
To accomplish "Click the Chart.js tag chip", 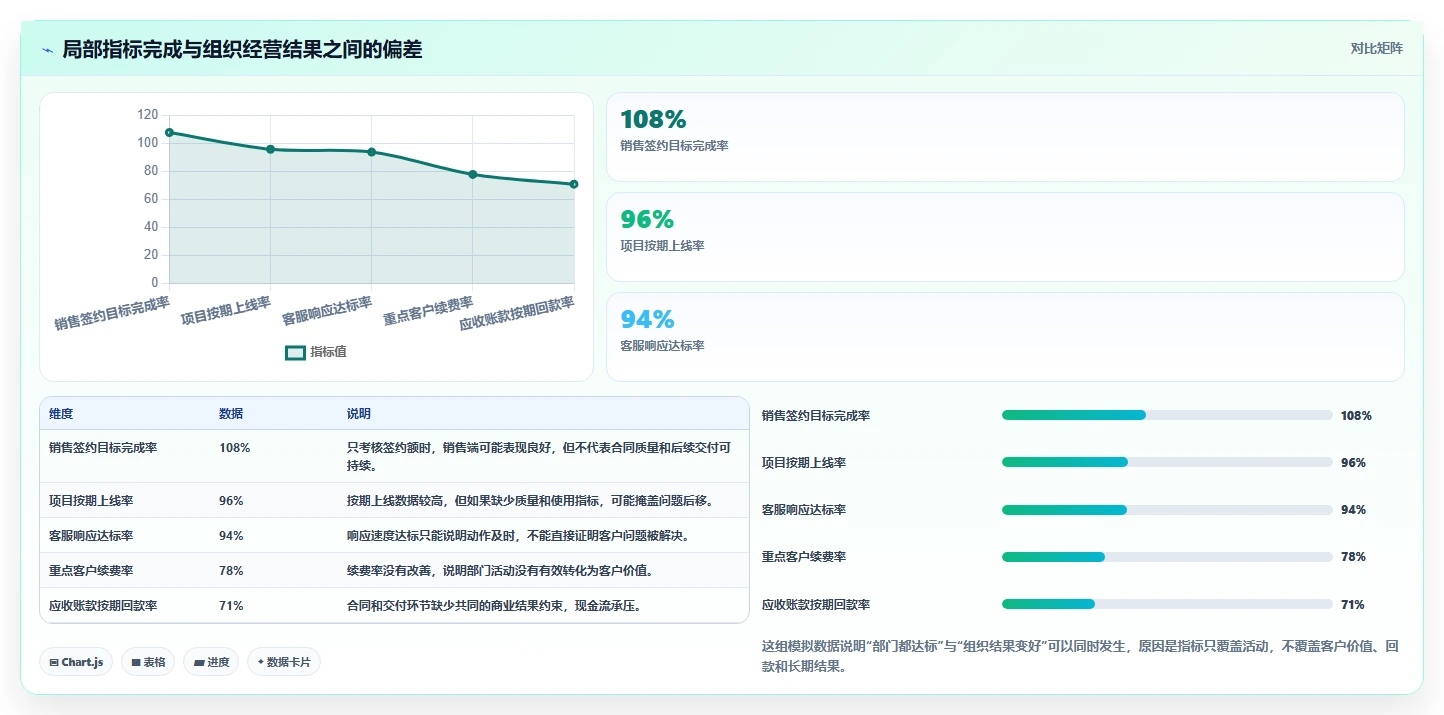I will coord(76,662).
